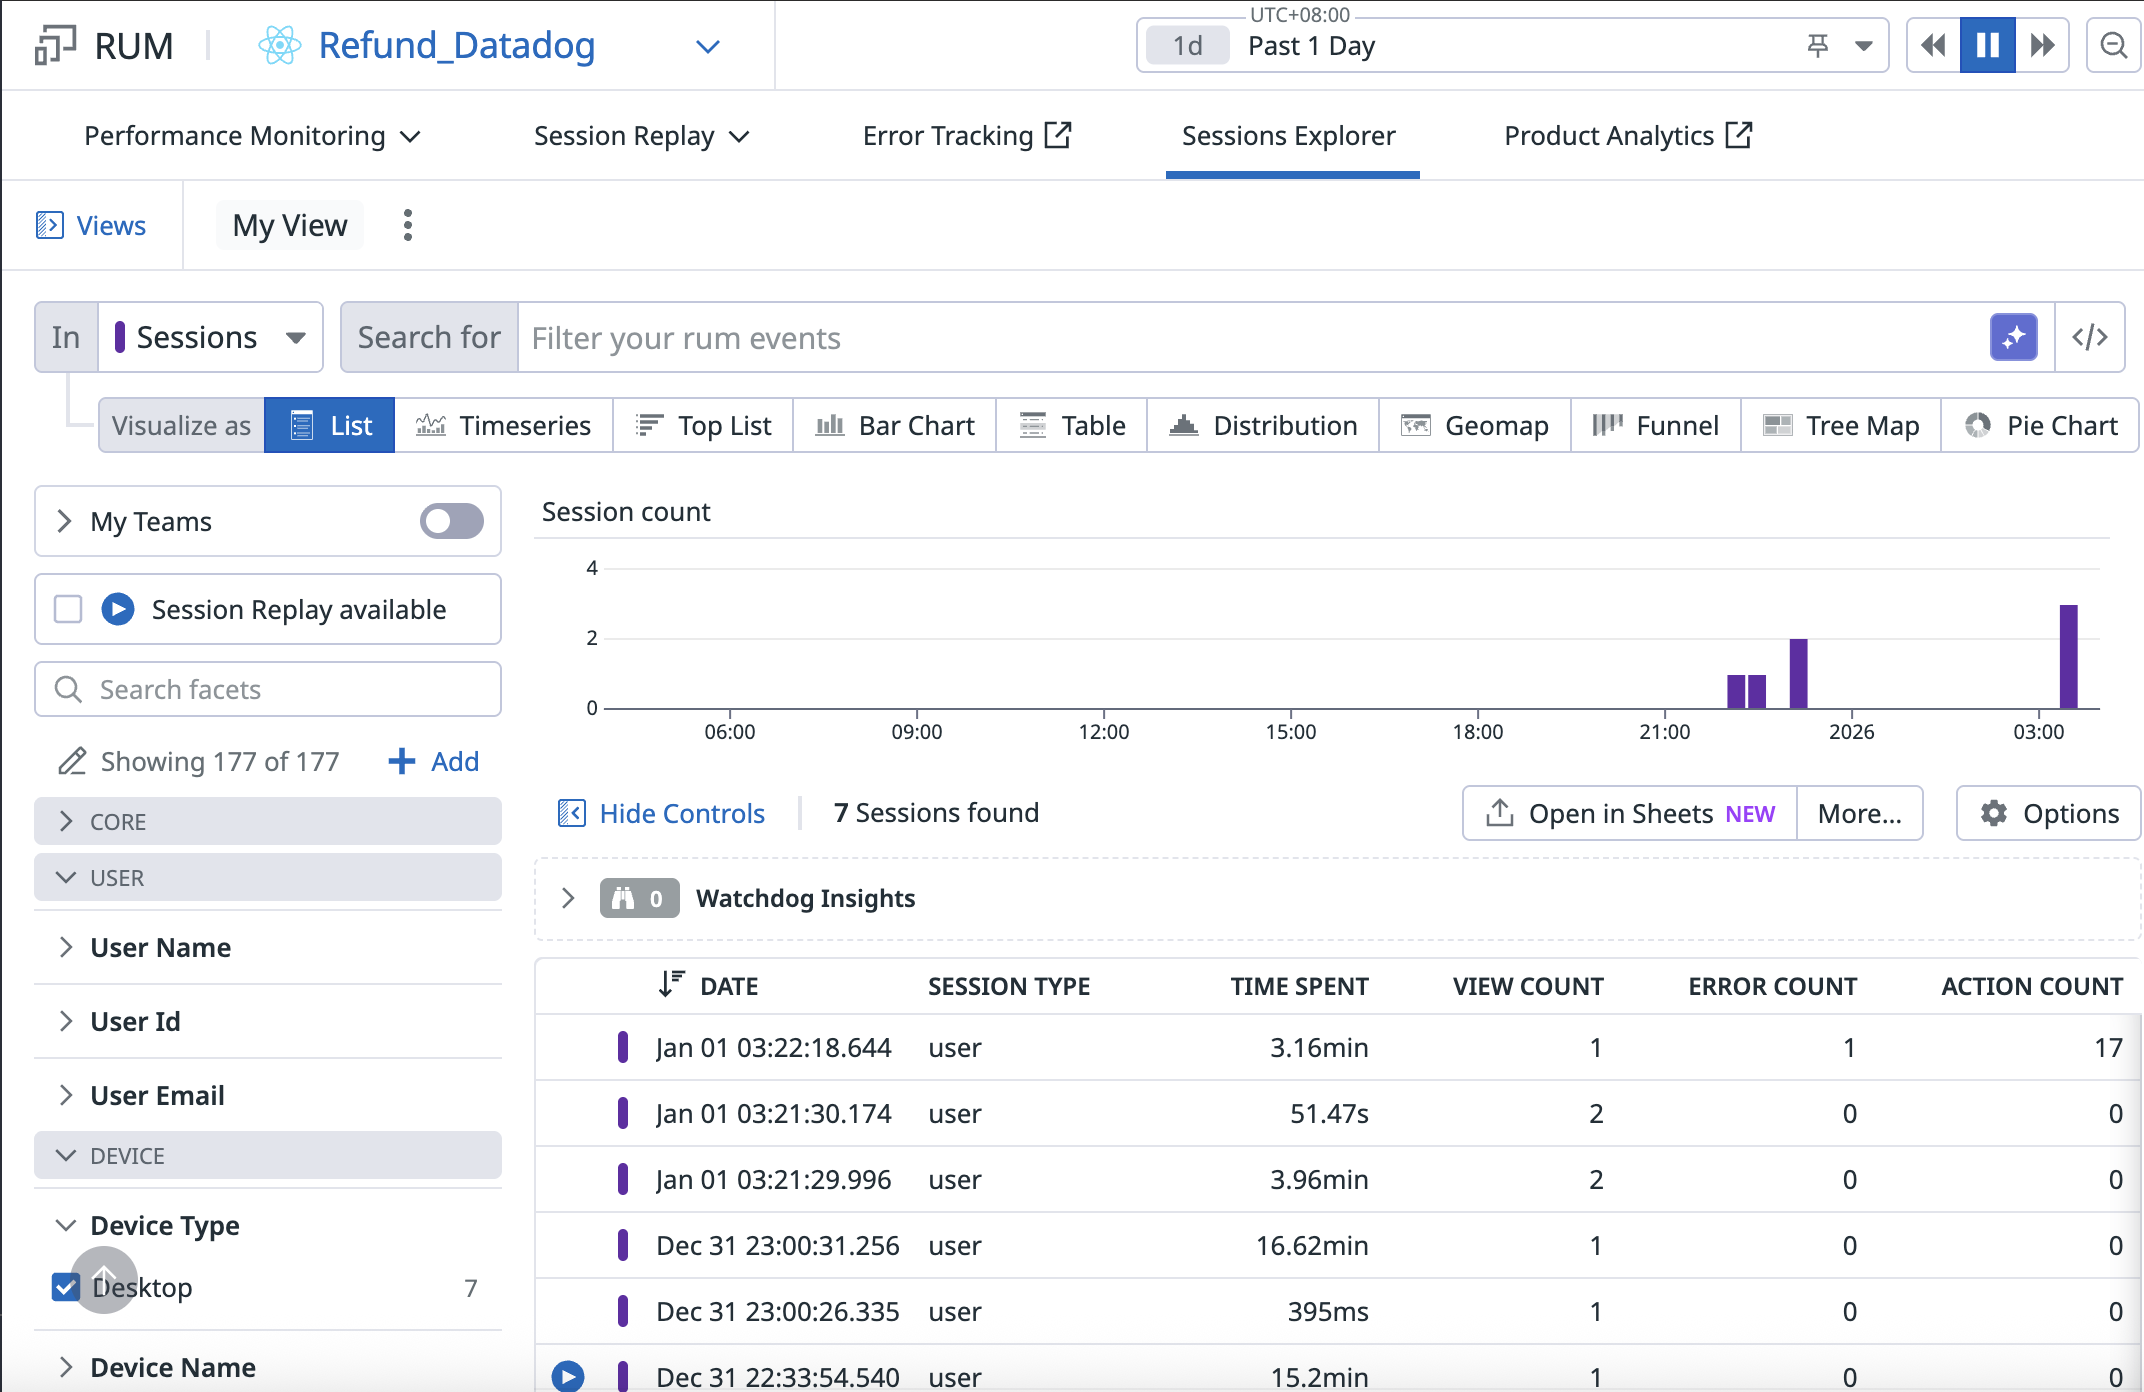The width and height of the screenshot is (2144, 1392).
Task: Click the tallest bar in session count chart
Action: point(2068,656)
